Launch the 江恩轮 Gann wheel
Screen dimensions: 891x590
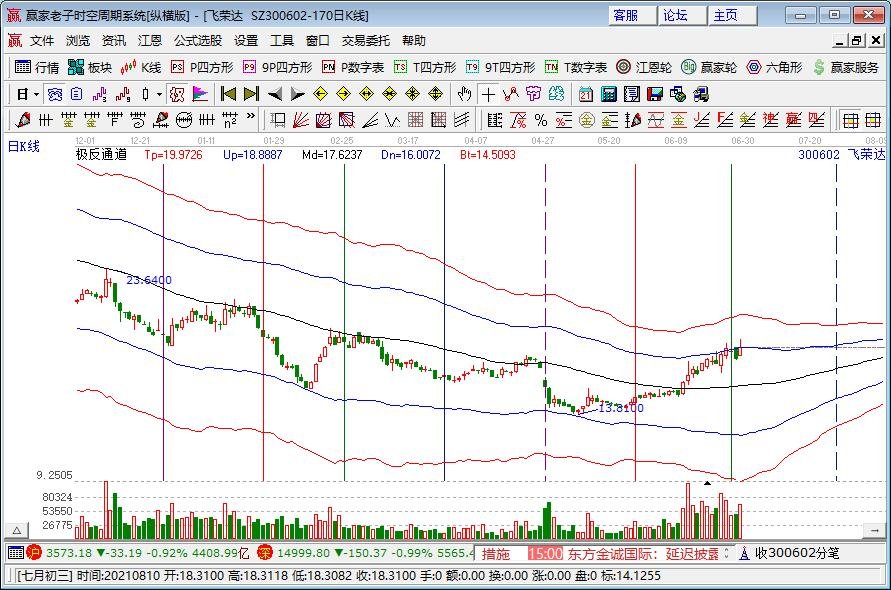(x=644, y=68)
